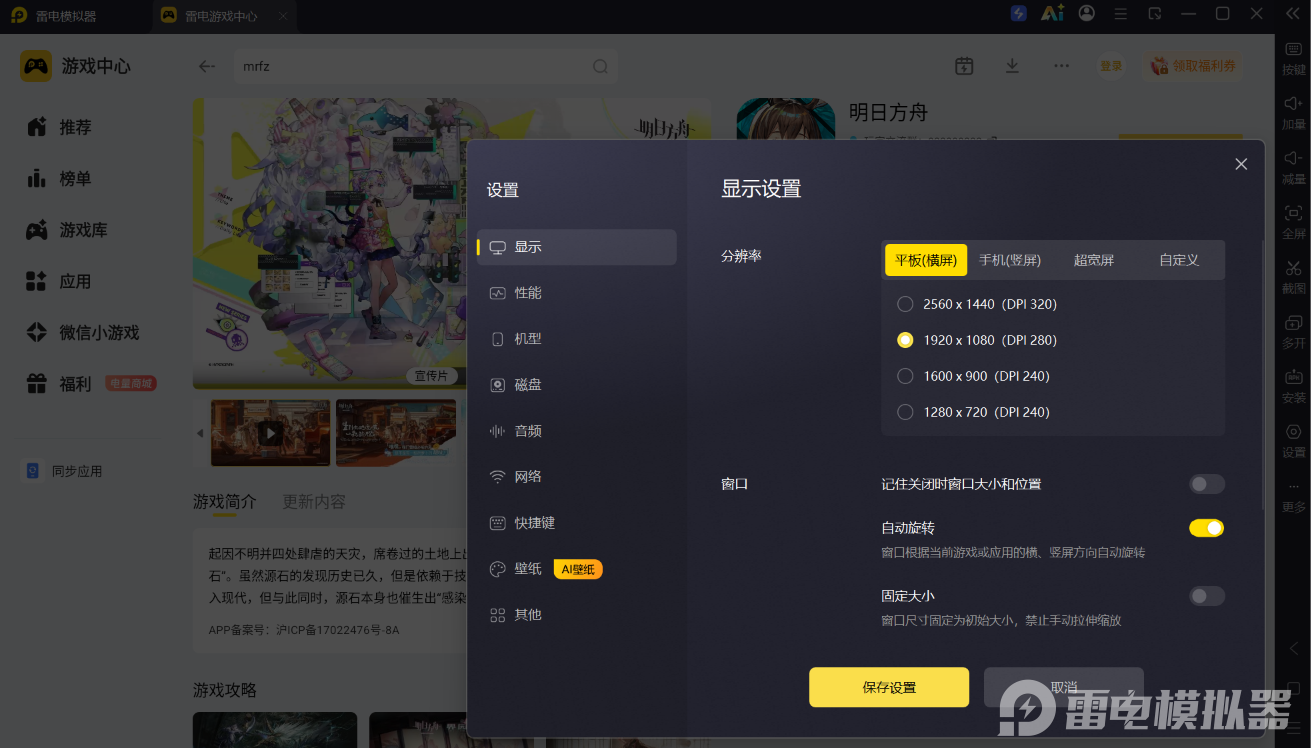Screen dimensions: 1311x748
Task: Show 更多 tools in the right sidebar
Action: click(x=1294, y=495)
